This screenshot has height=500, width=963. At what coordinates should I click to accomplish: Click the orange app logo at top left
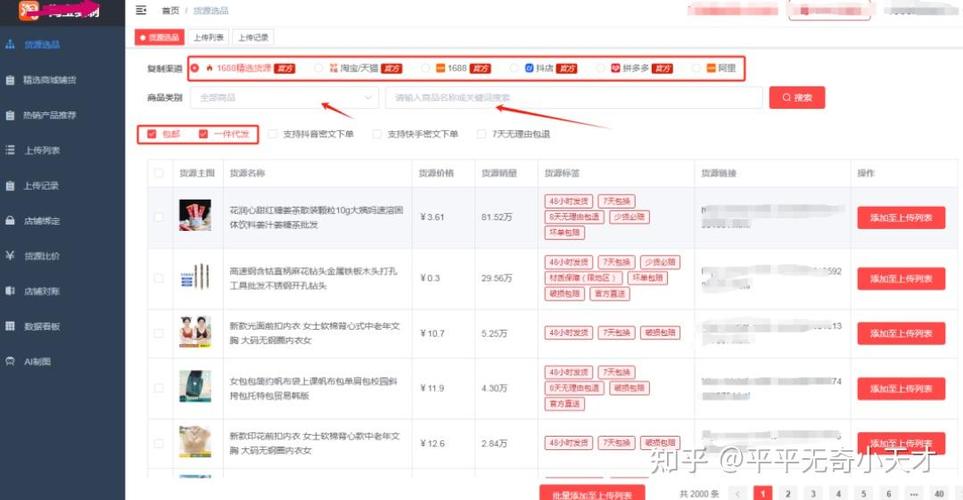click(x=28, y=10)
